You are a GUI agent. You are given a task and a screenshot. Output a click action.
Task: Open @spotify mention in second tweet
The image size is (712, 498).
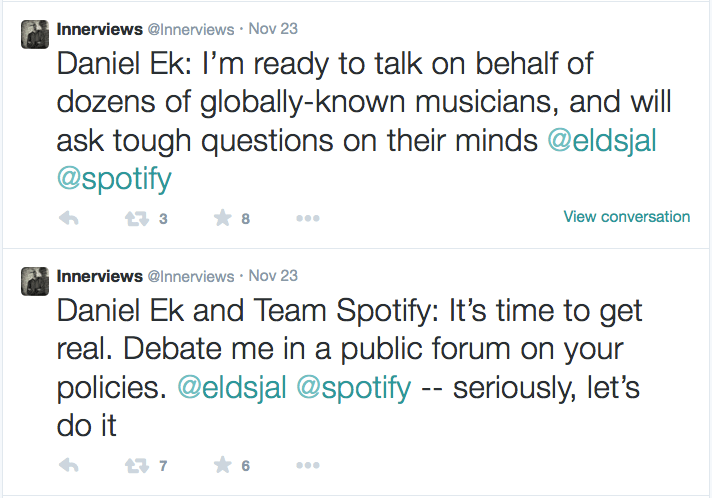[354, 388]
